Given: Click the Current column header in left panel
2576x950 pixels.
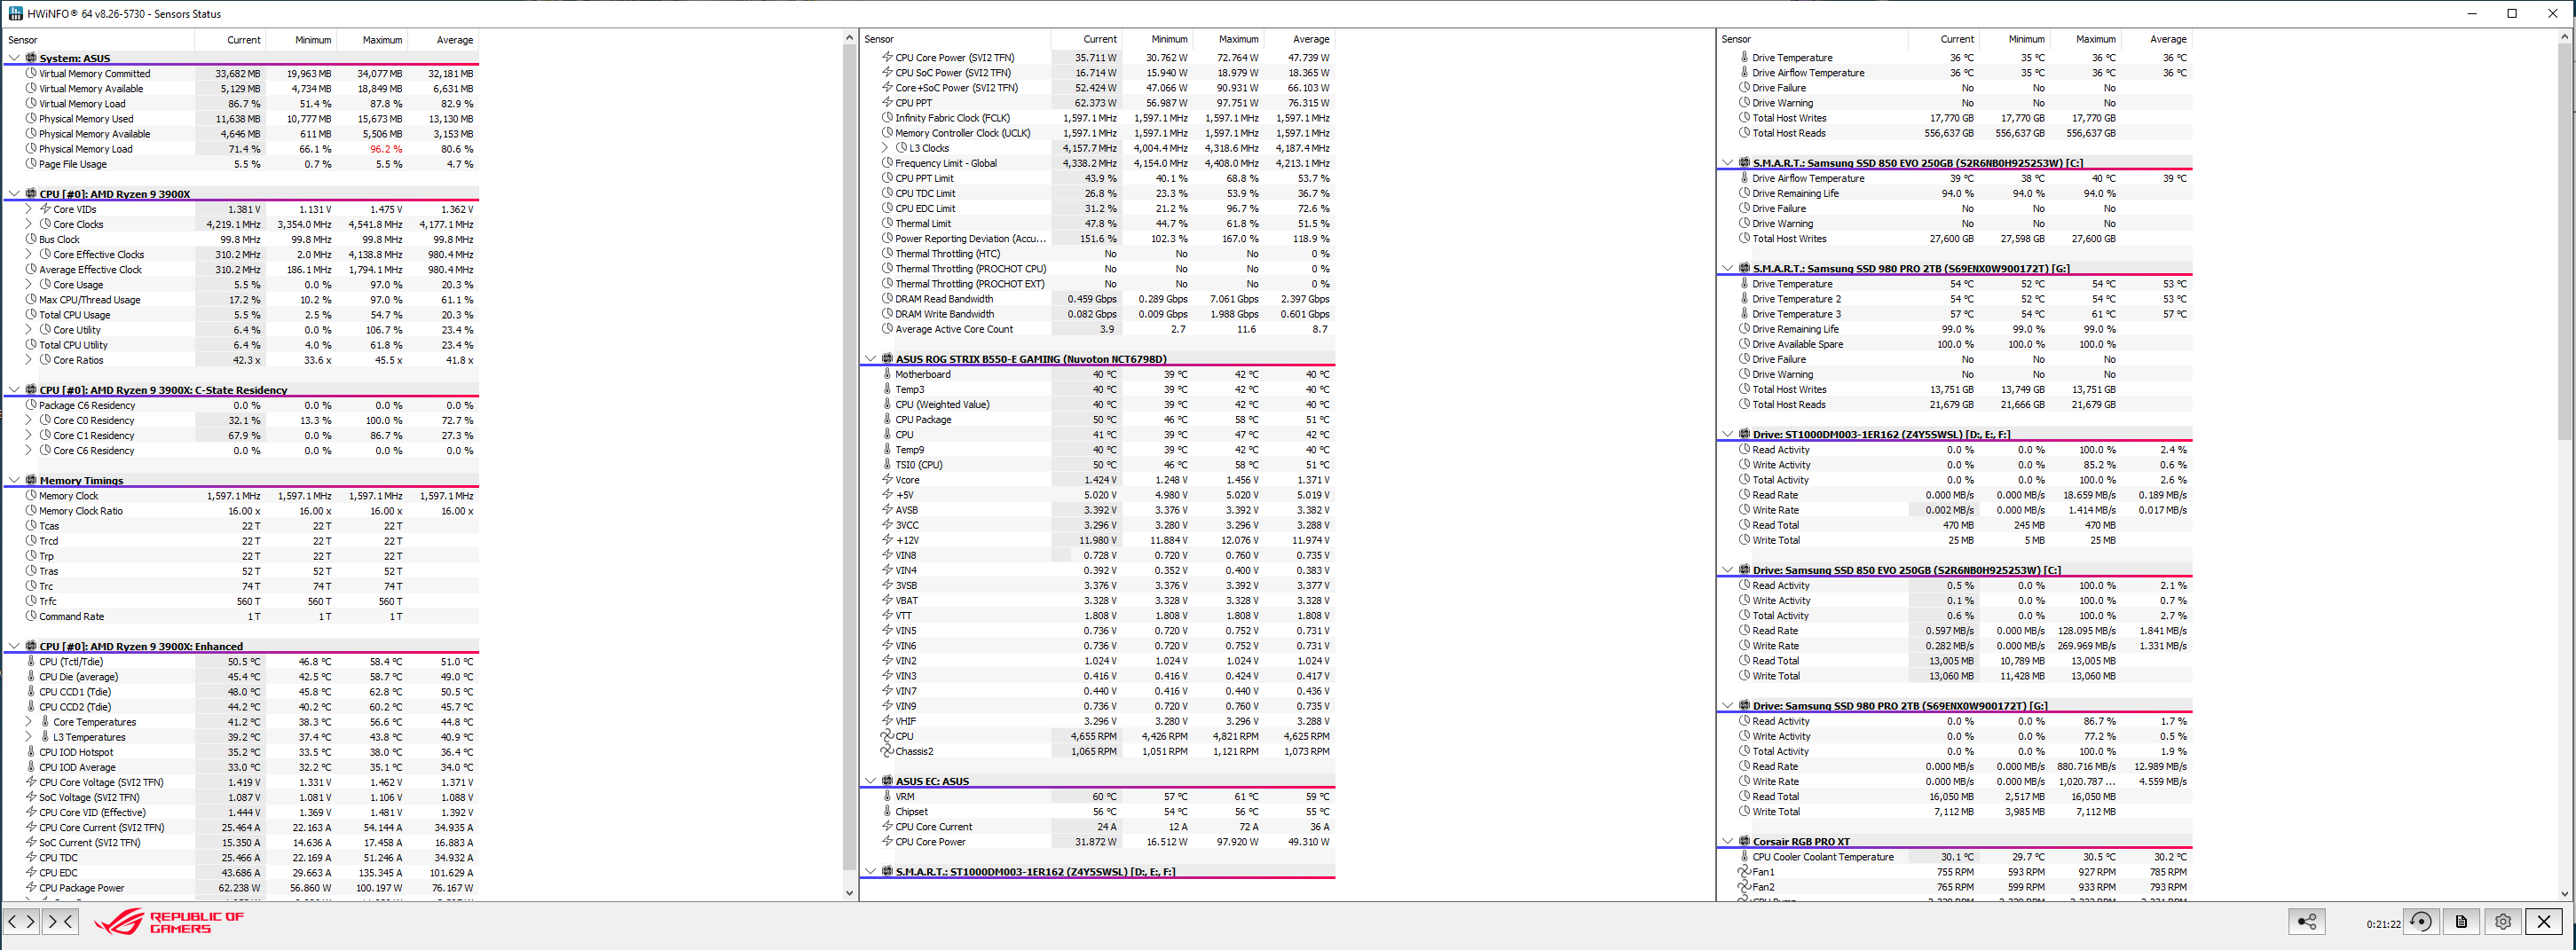Looking at the screenshot, I should pyautogui.click(x=230, y=40).
